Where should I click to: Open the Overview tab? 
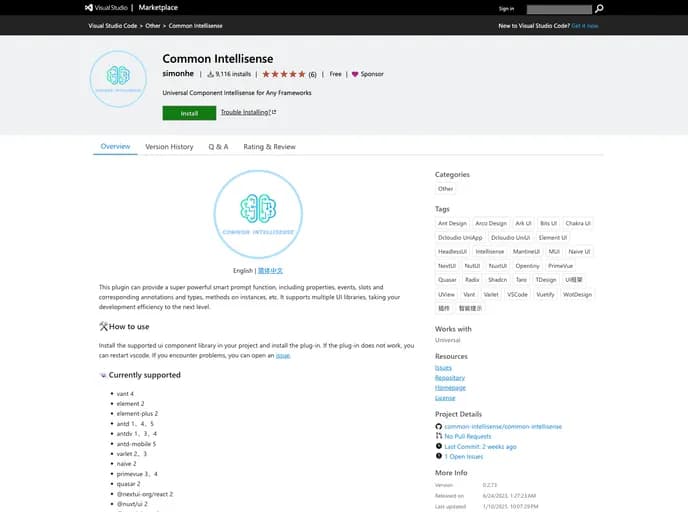115,147
